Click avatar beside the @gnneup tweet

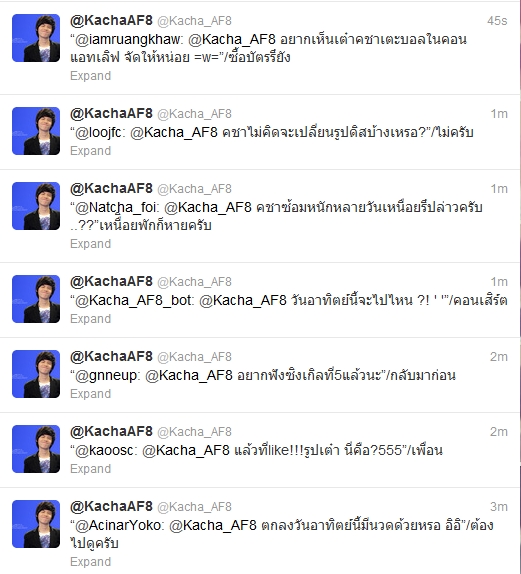pyautogui.click(x=36, y=374)
